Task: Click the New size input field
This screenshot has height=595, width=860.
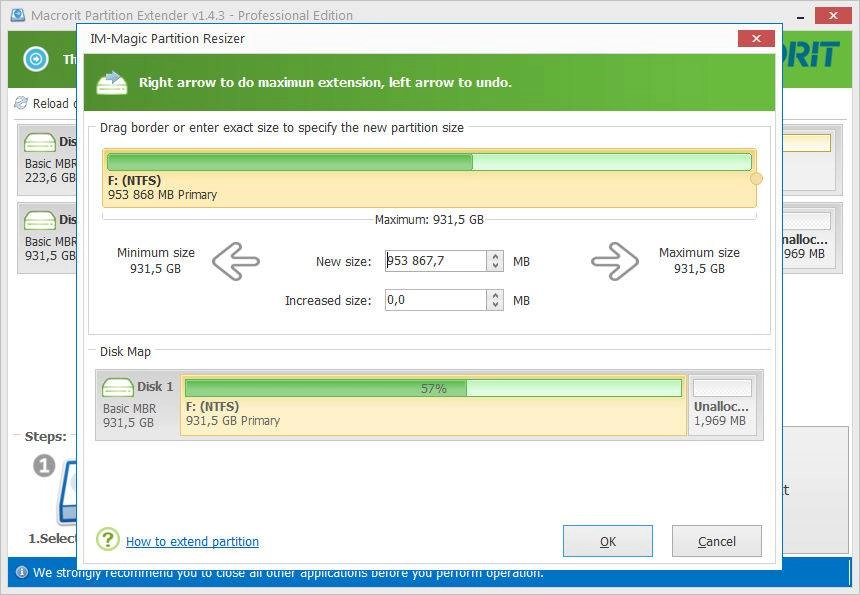Action: click(x=435, y=261)
